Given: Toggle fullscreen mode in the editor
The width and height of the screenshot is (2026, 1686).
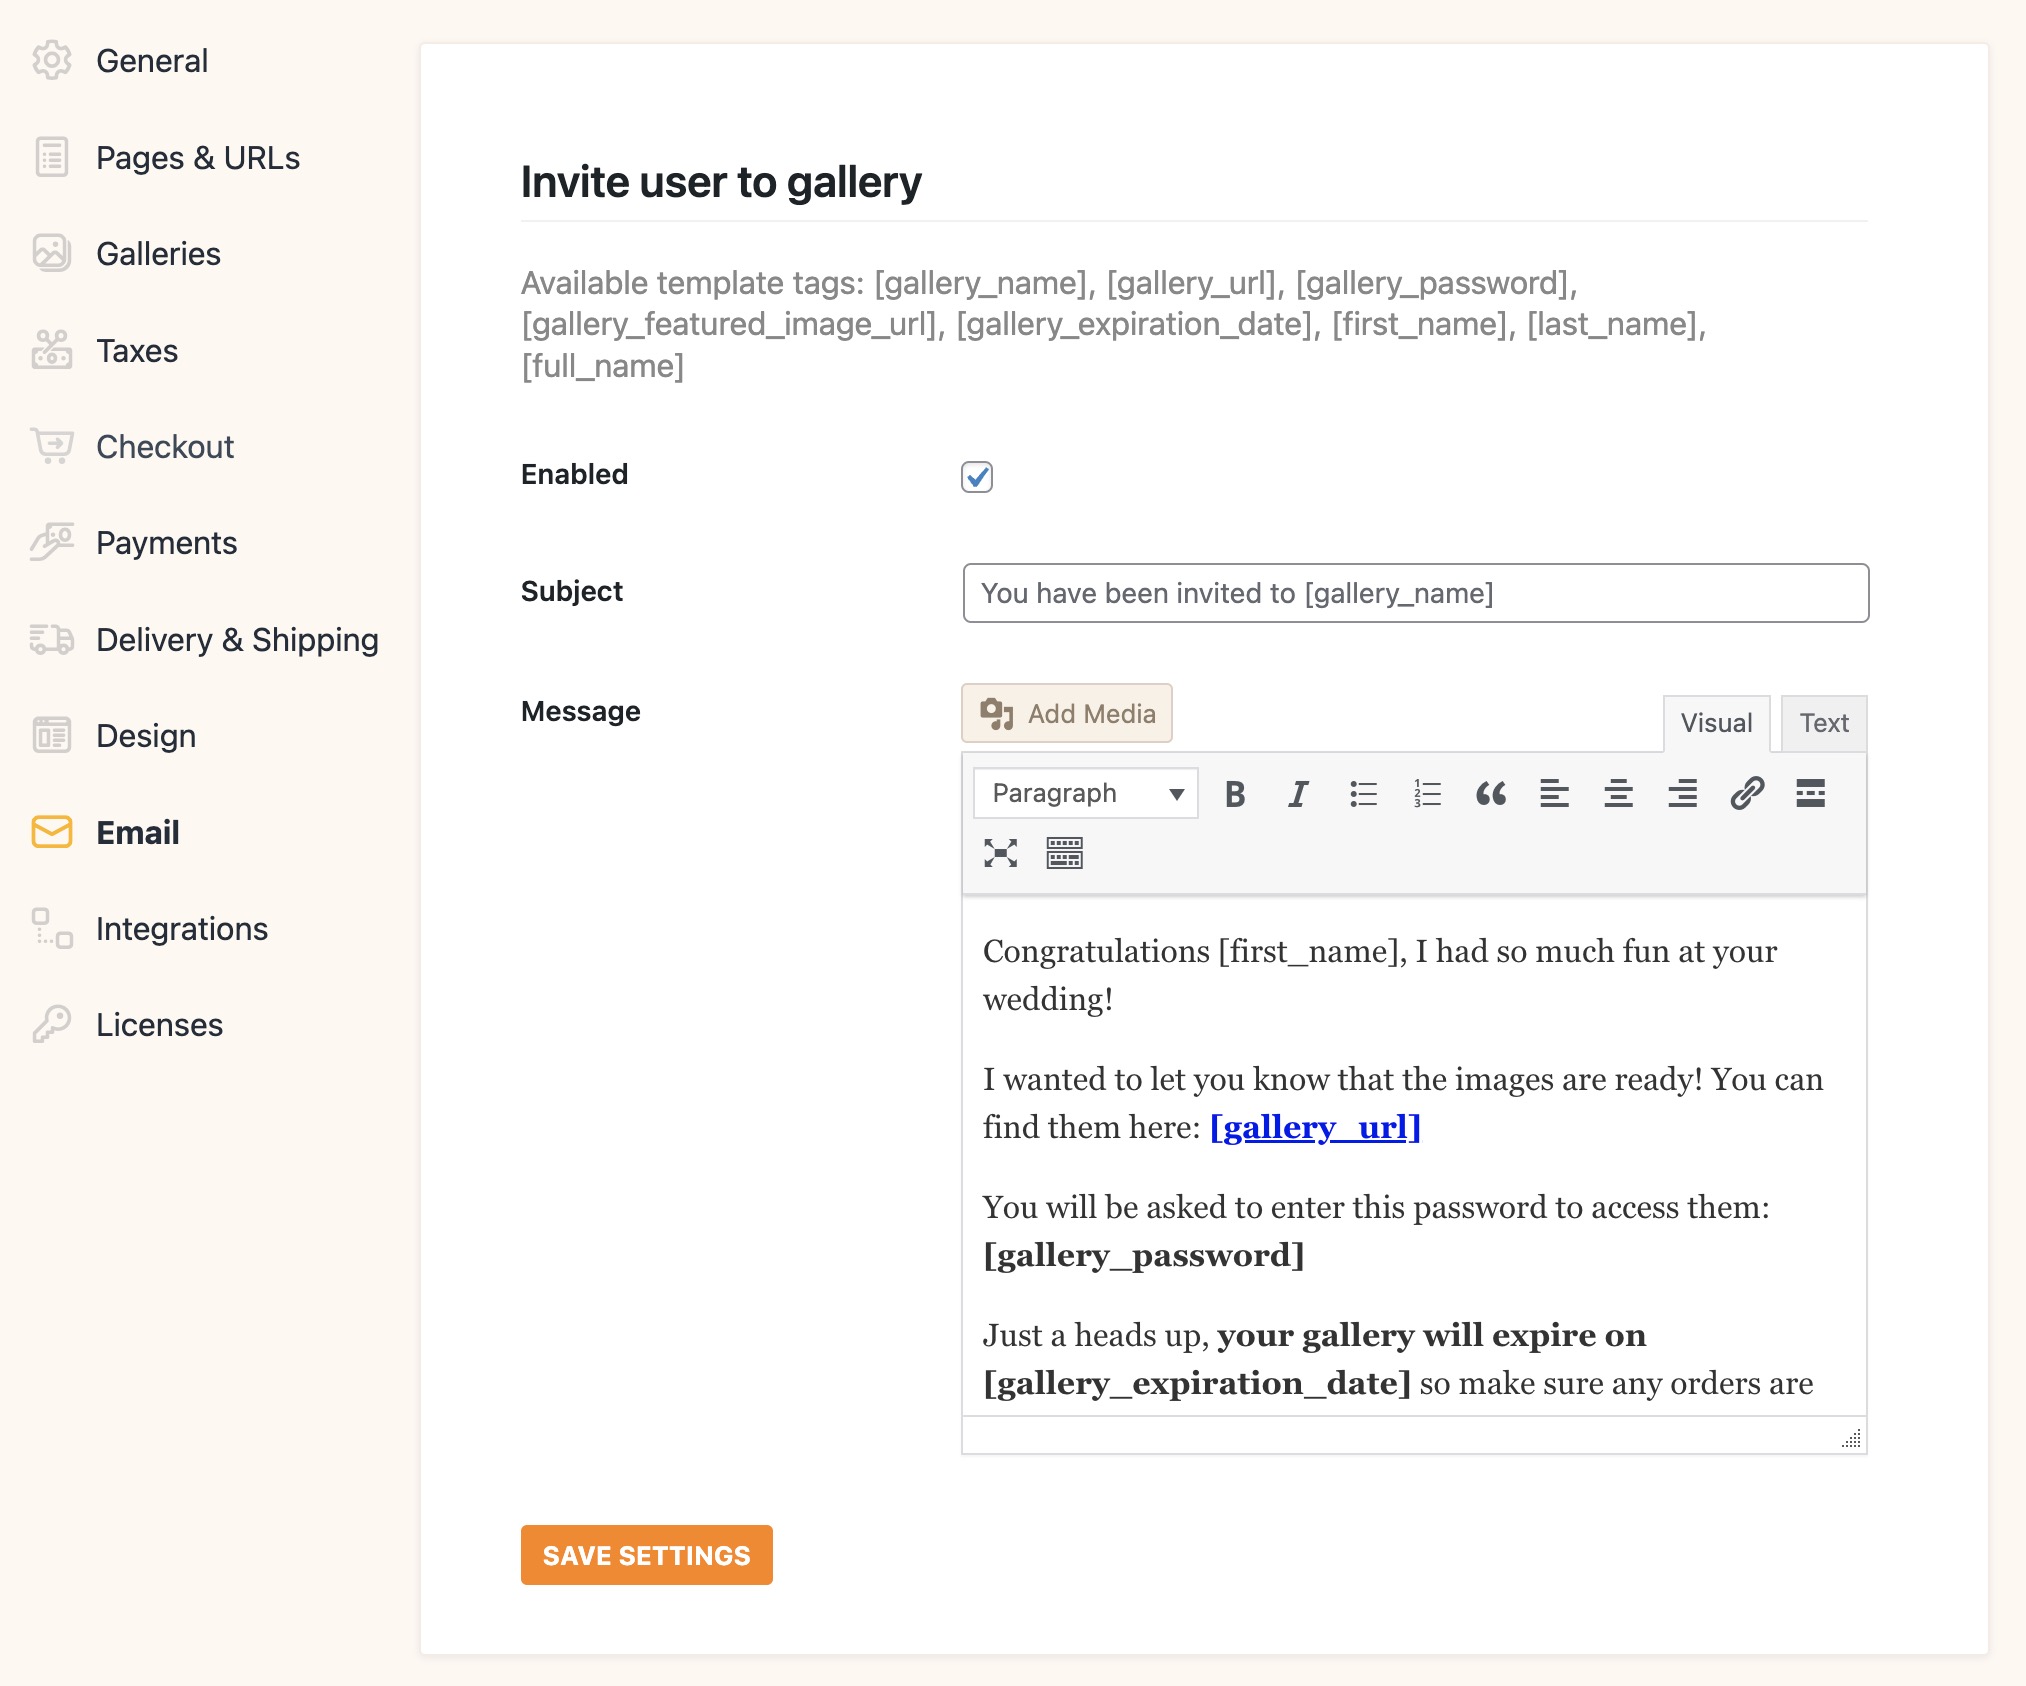Looking at the screenshot, I should tap(1000, 853).
